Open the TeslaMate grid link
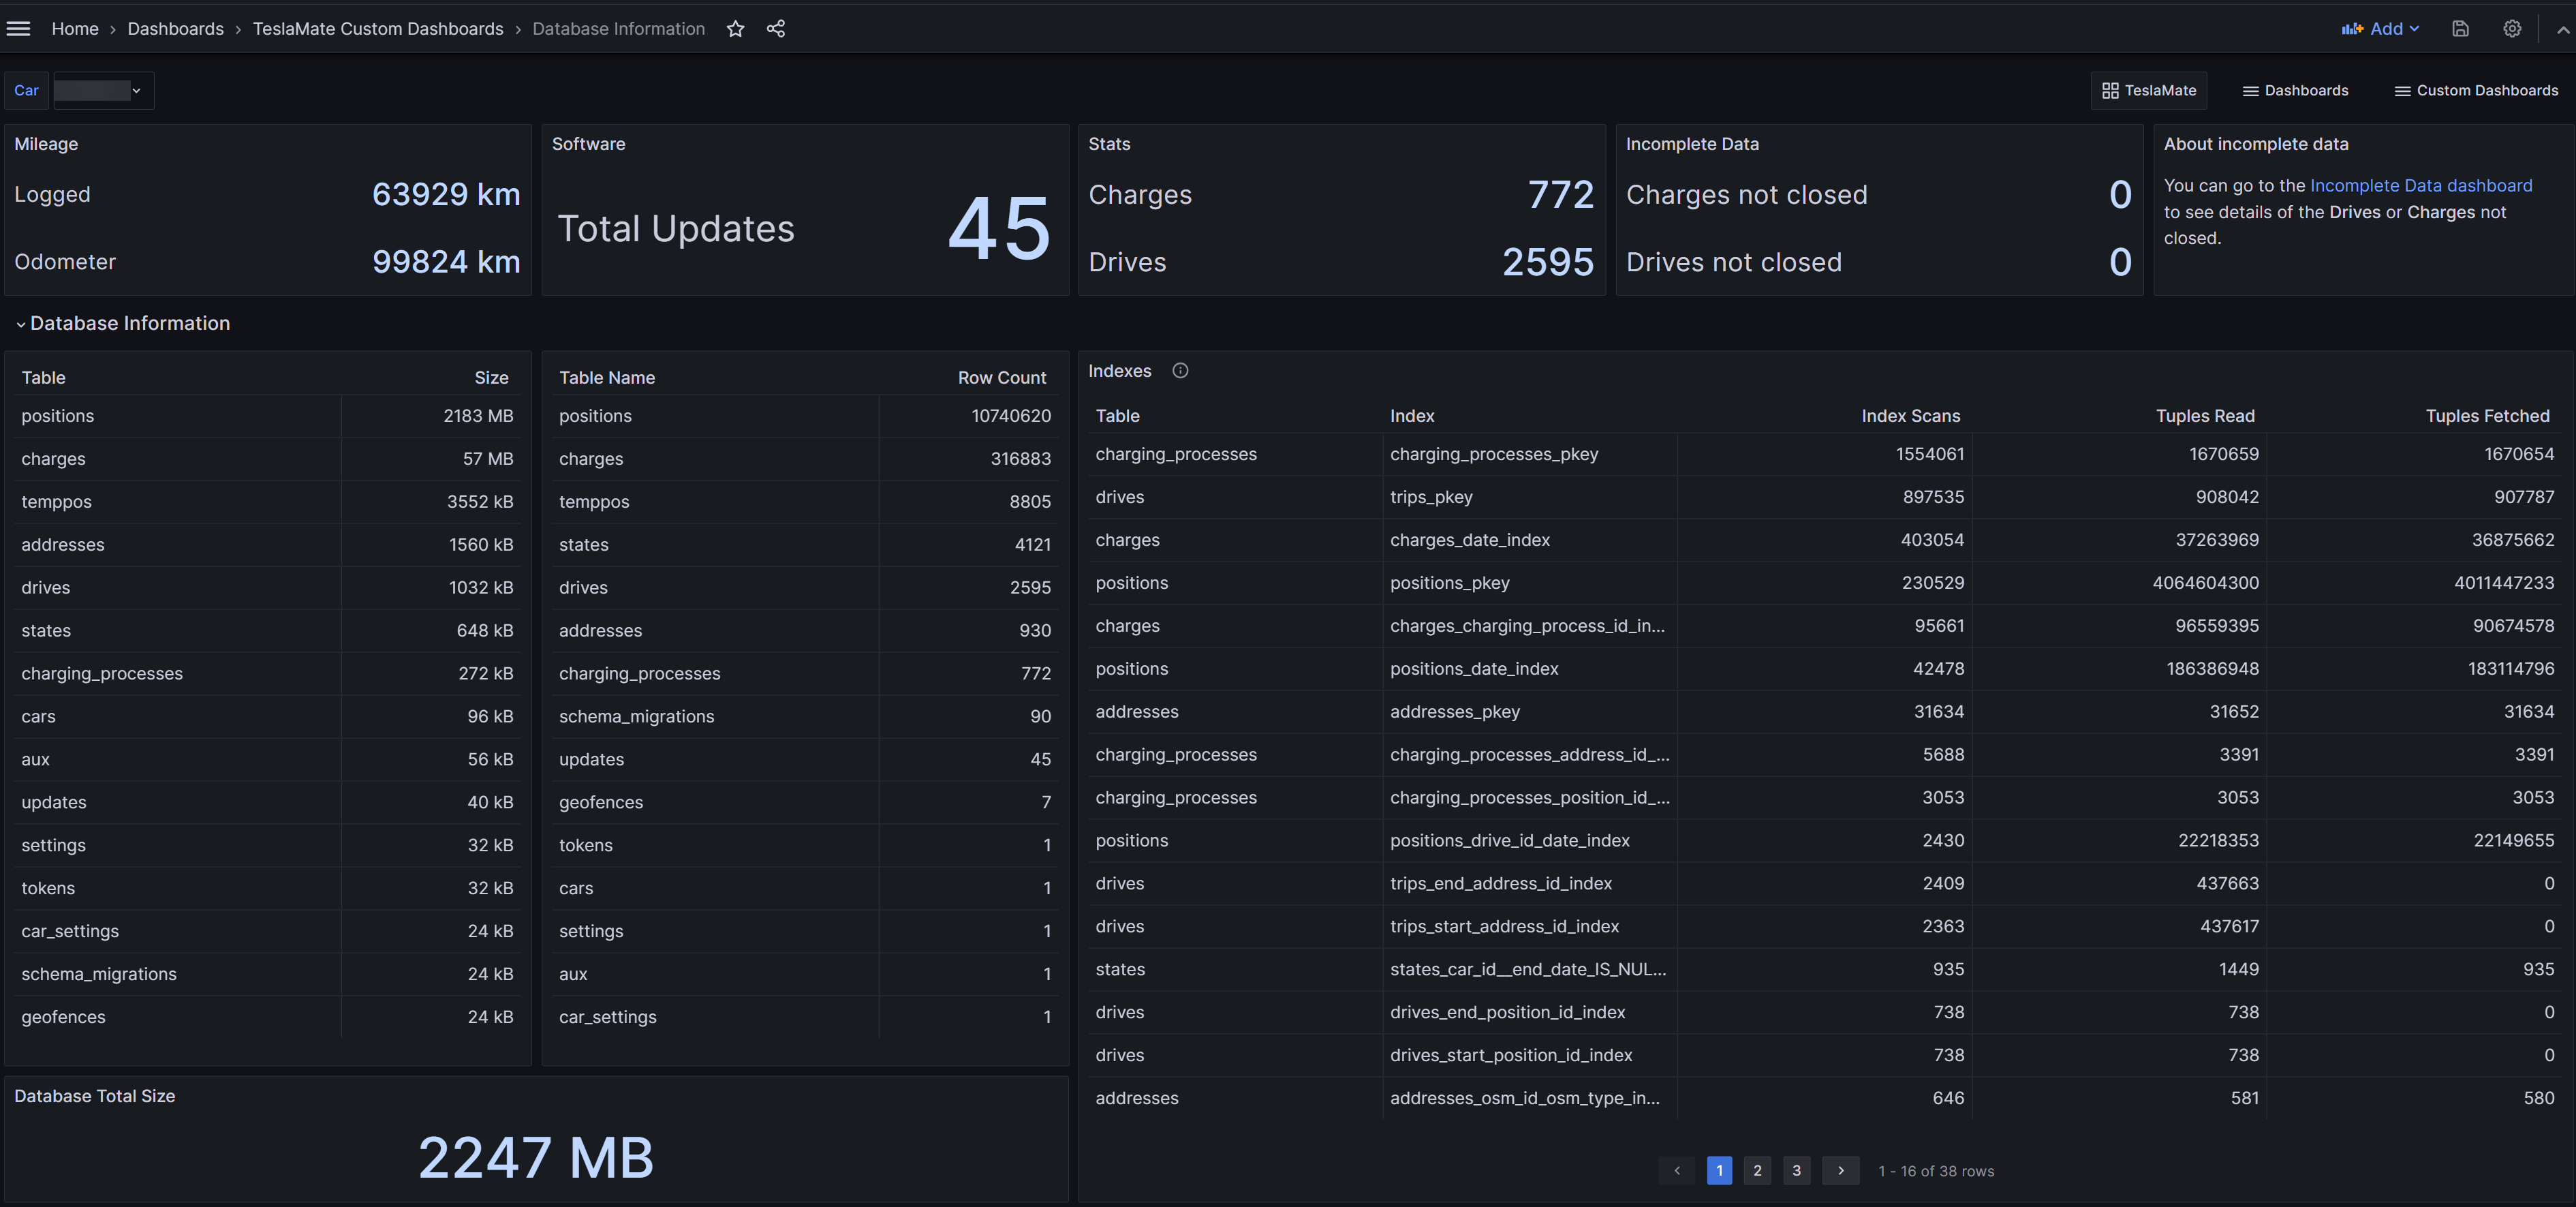This screenshot has width=2576, height=1207. coord(2149,91)
